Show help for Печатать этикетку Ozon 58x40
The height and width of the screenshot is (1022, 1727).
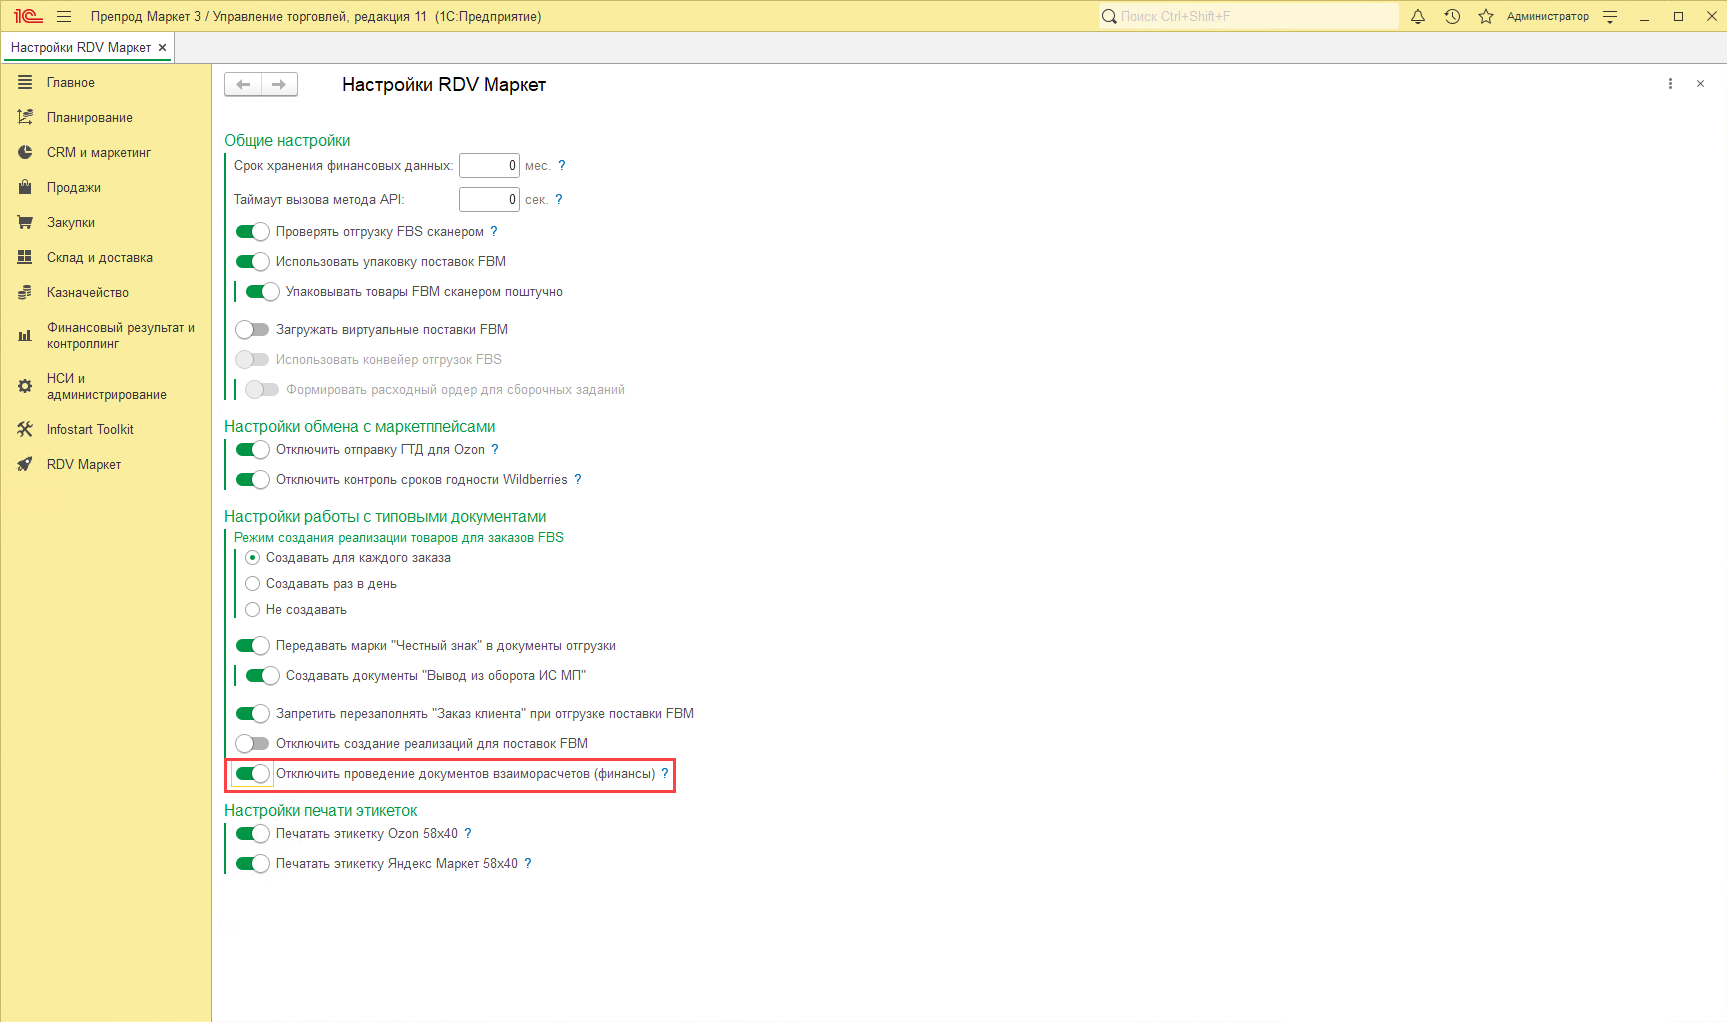pyautogui.click(x=468, y=833)
